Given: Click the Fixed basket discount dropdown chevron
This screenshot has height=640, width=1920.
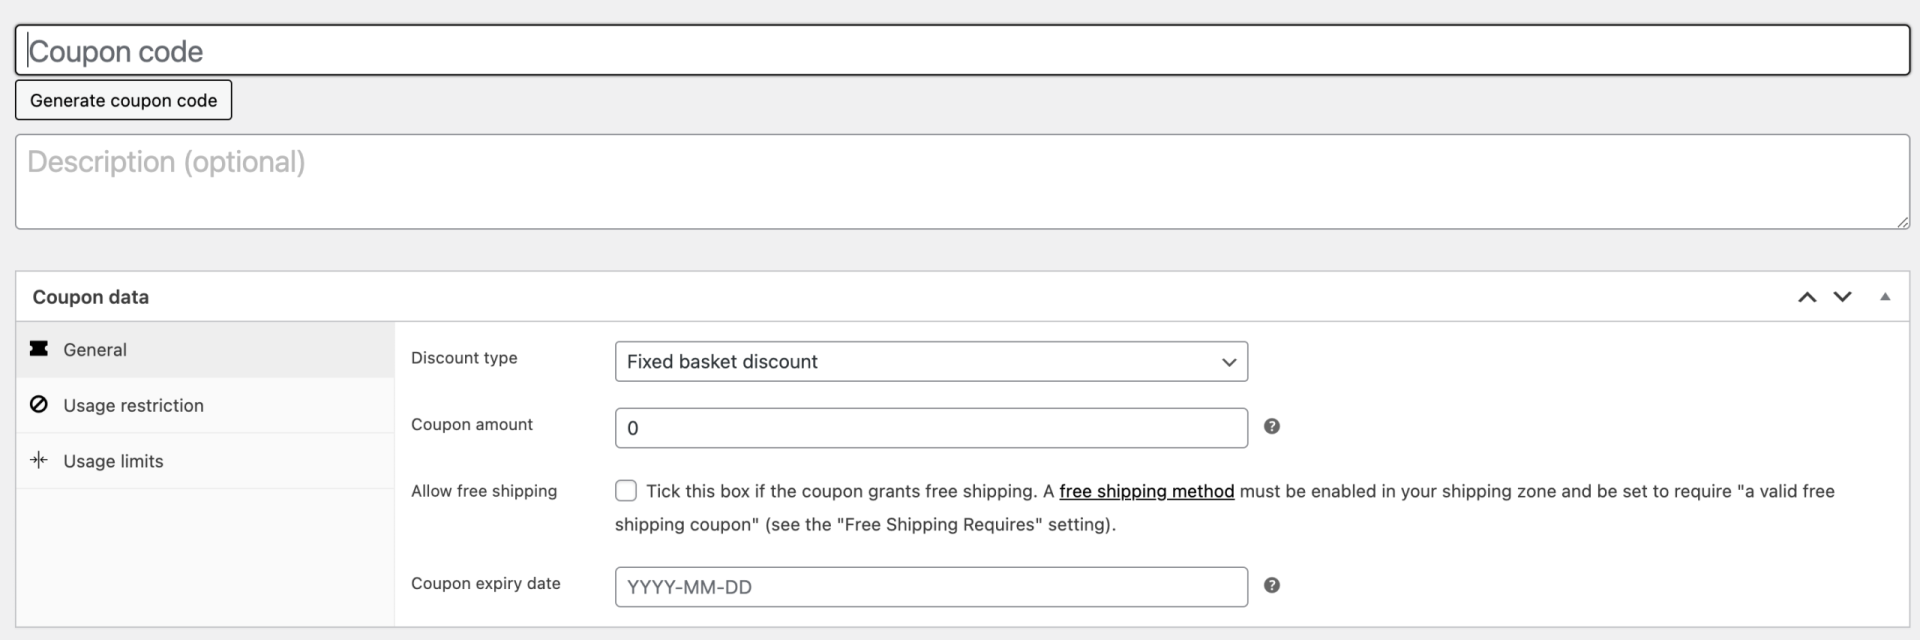Looking at the screenshot, I should 1229,362.
